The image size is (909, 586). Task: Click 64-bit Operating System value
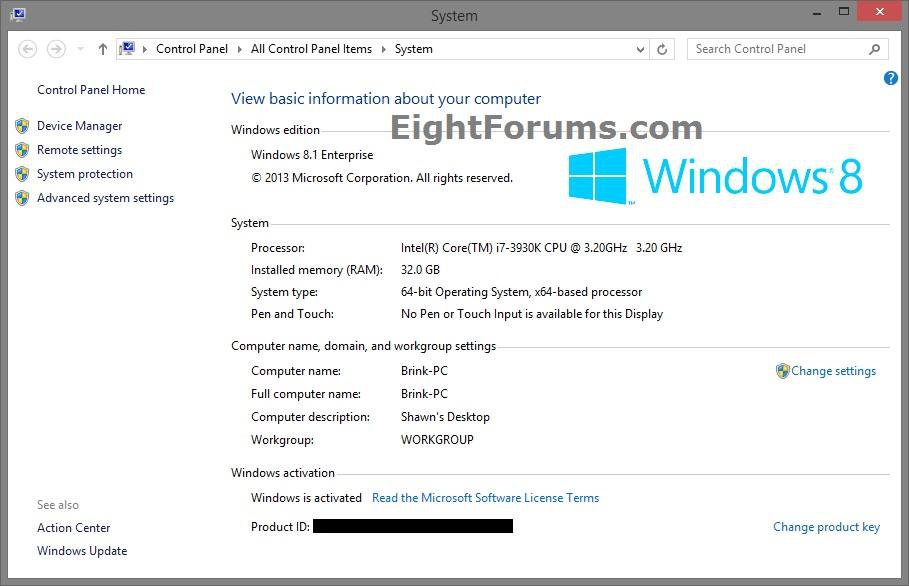coord(521,292)
